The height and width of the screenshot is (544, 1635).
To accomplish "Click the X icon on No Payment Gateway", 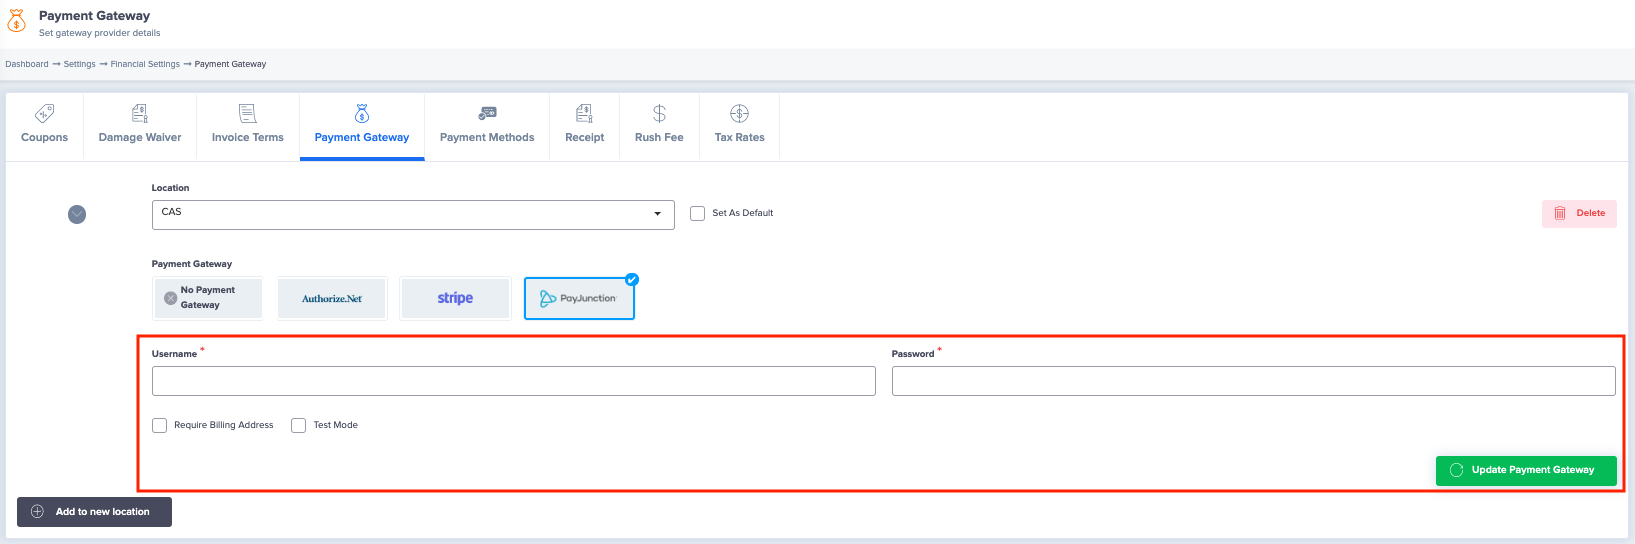I will (x=170, y=298).
